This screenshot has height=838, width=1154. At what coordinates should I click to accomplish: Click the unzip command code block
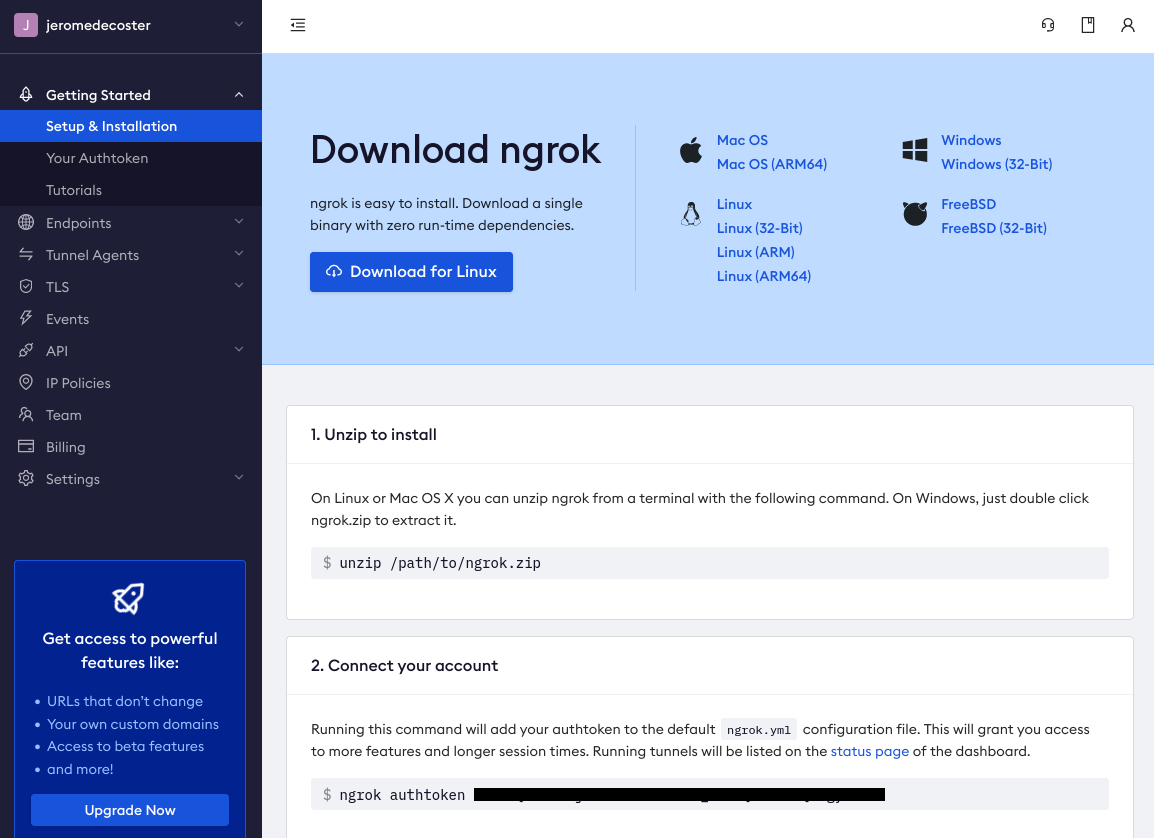[709, 563]
